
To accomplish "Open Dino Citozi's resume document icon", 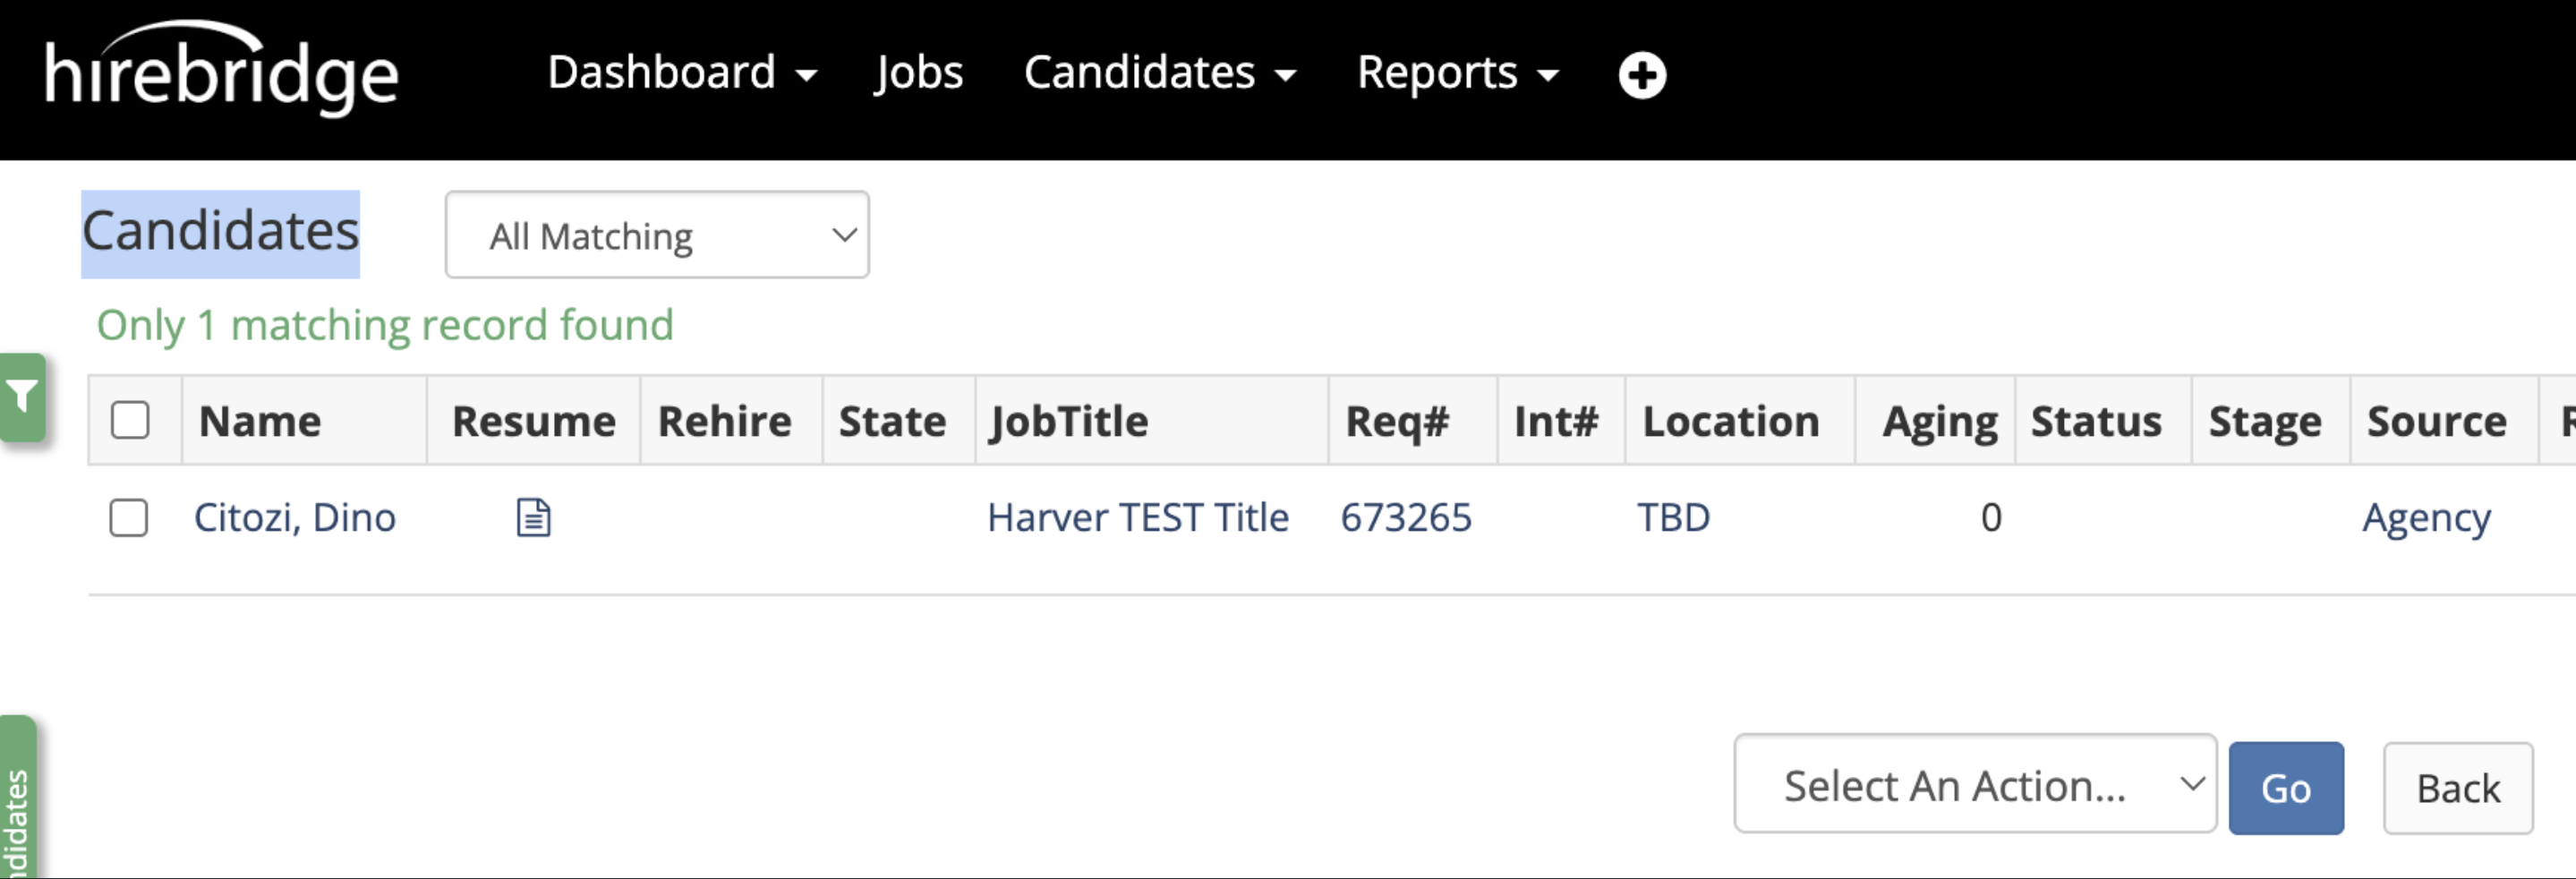I will [533, 518].
